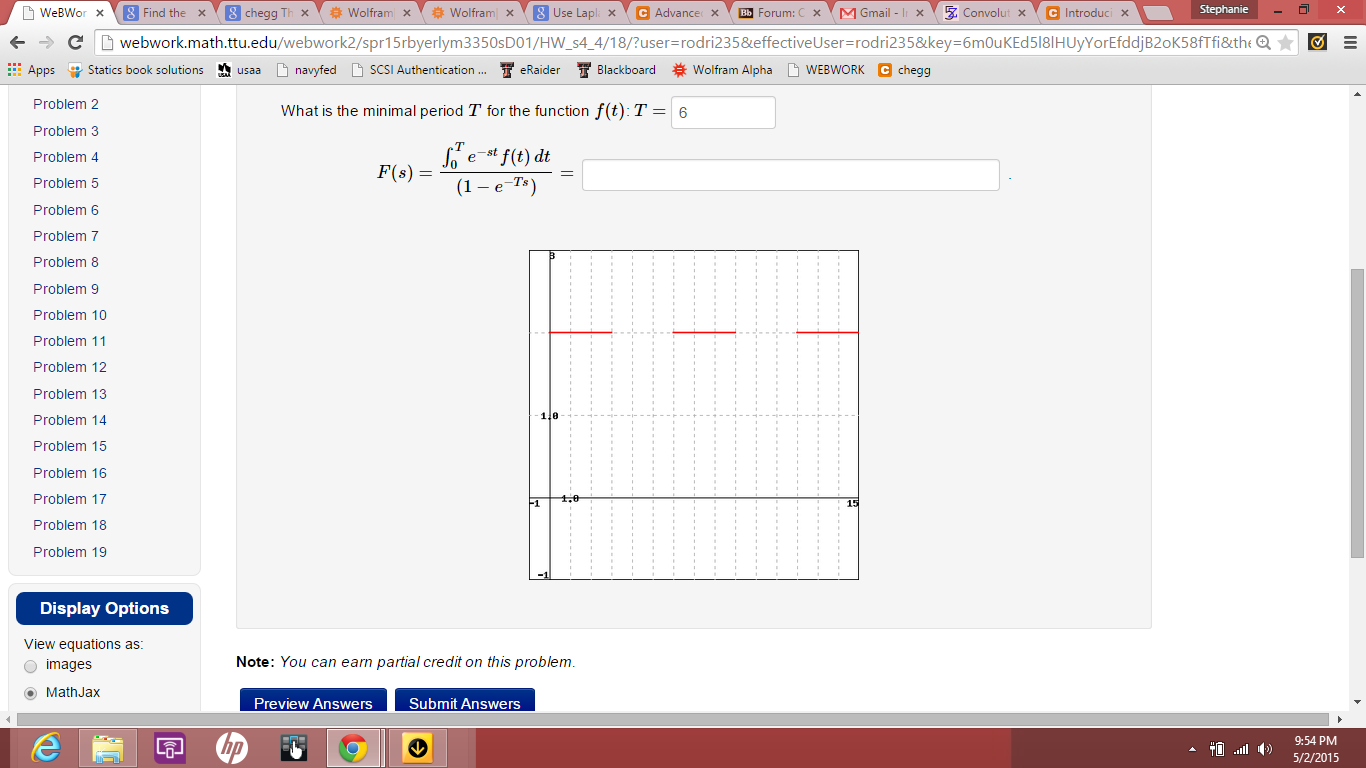This screenshot has height=768, width=1366.
Task: Expand the hidden icons tray arrow
Action: [x=1191, y=747]
